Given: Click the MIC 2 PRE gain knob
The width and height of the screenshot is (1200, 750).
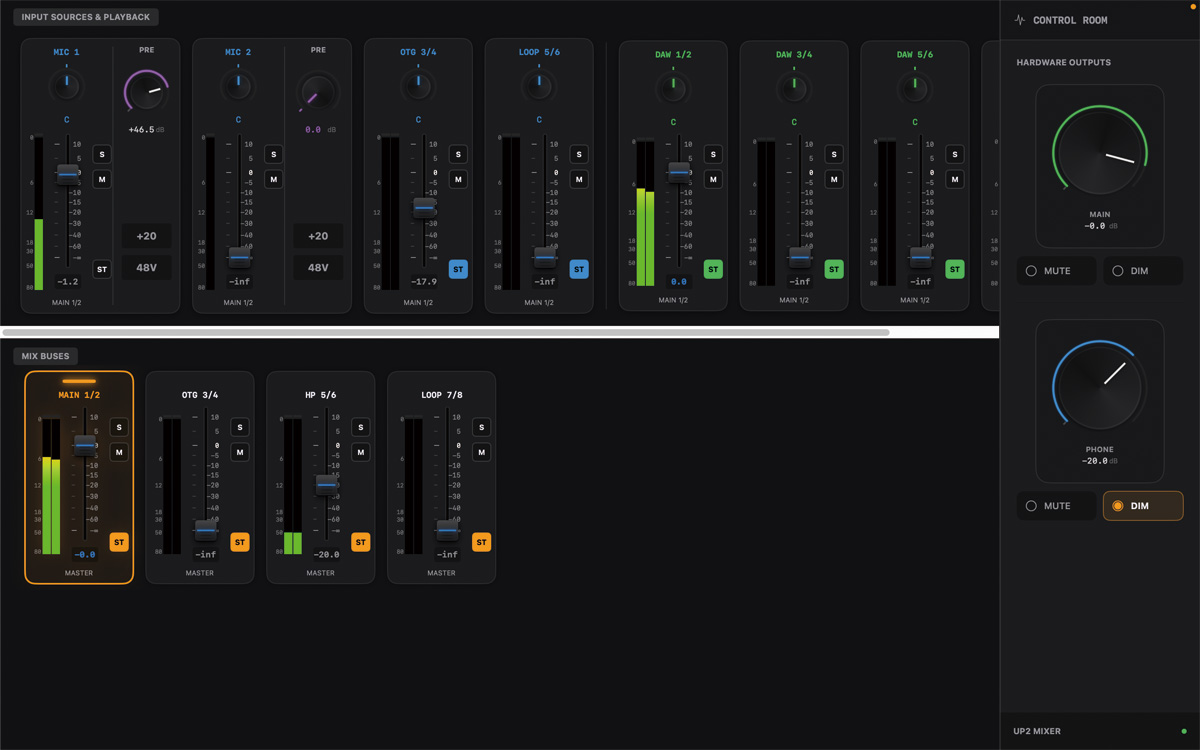Looking at the screenshot, I should (x=318, y=94).
